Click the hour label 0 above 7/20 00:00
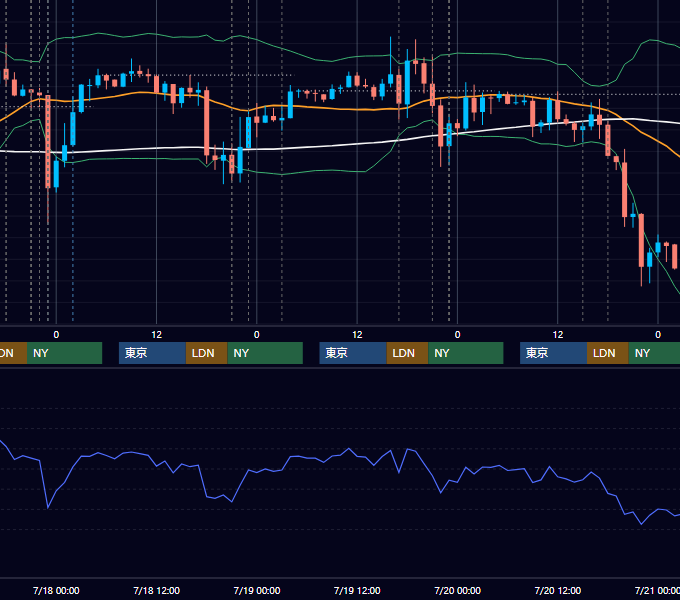The width and height of the screenshot is (680, 600). 458,335
